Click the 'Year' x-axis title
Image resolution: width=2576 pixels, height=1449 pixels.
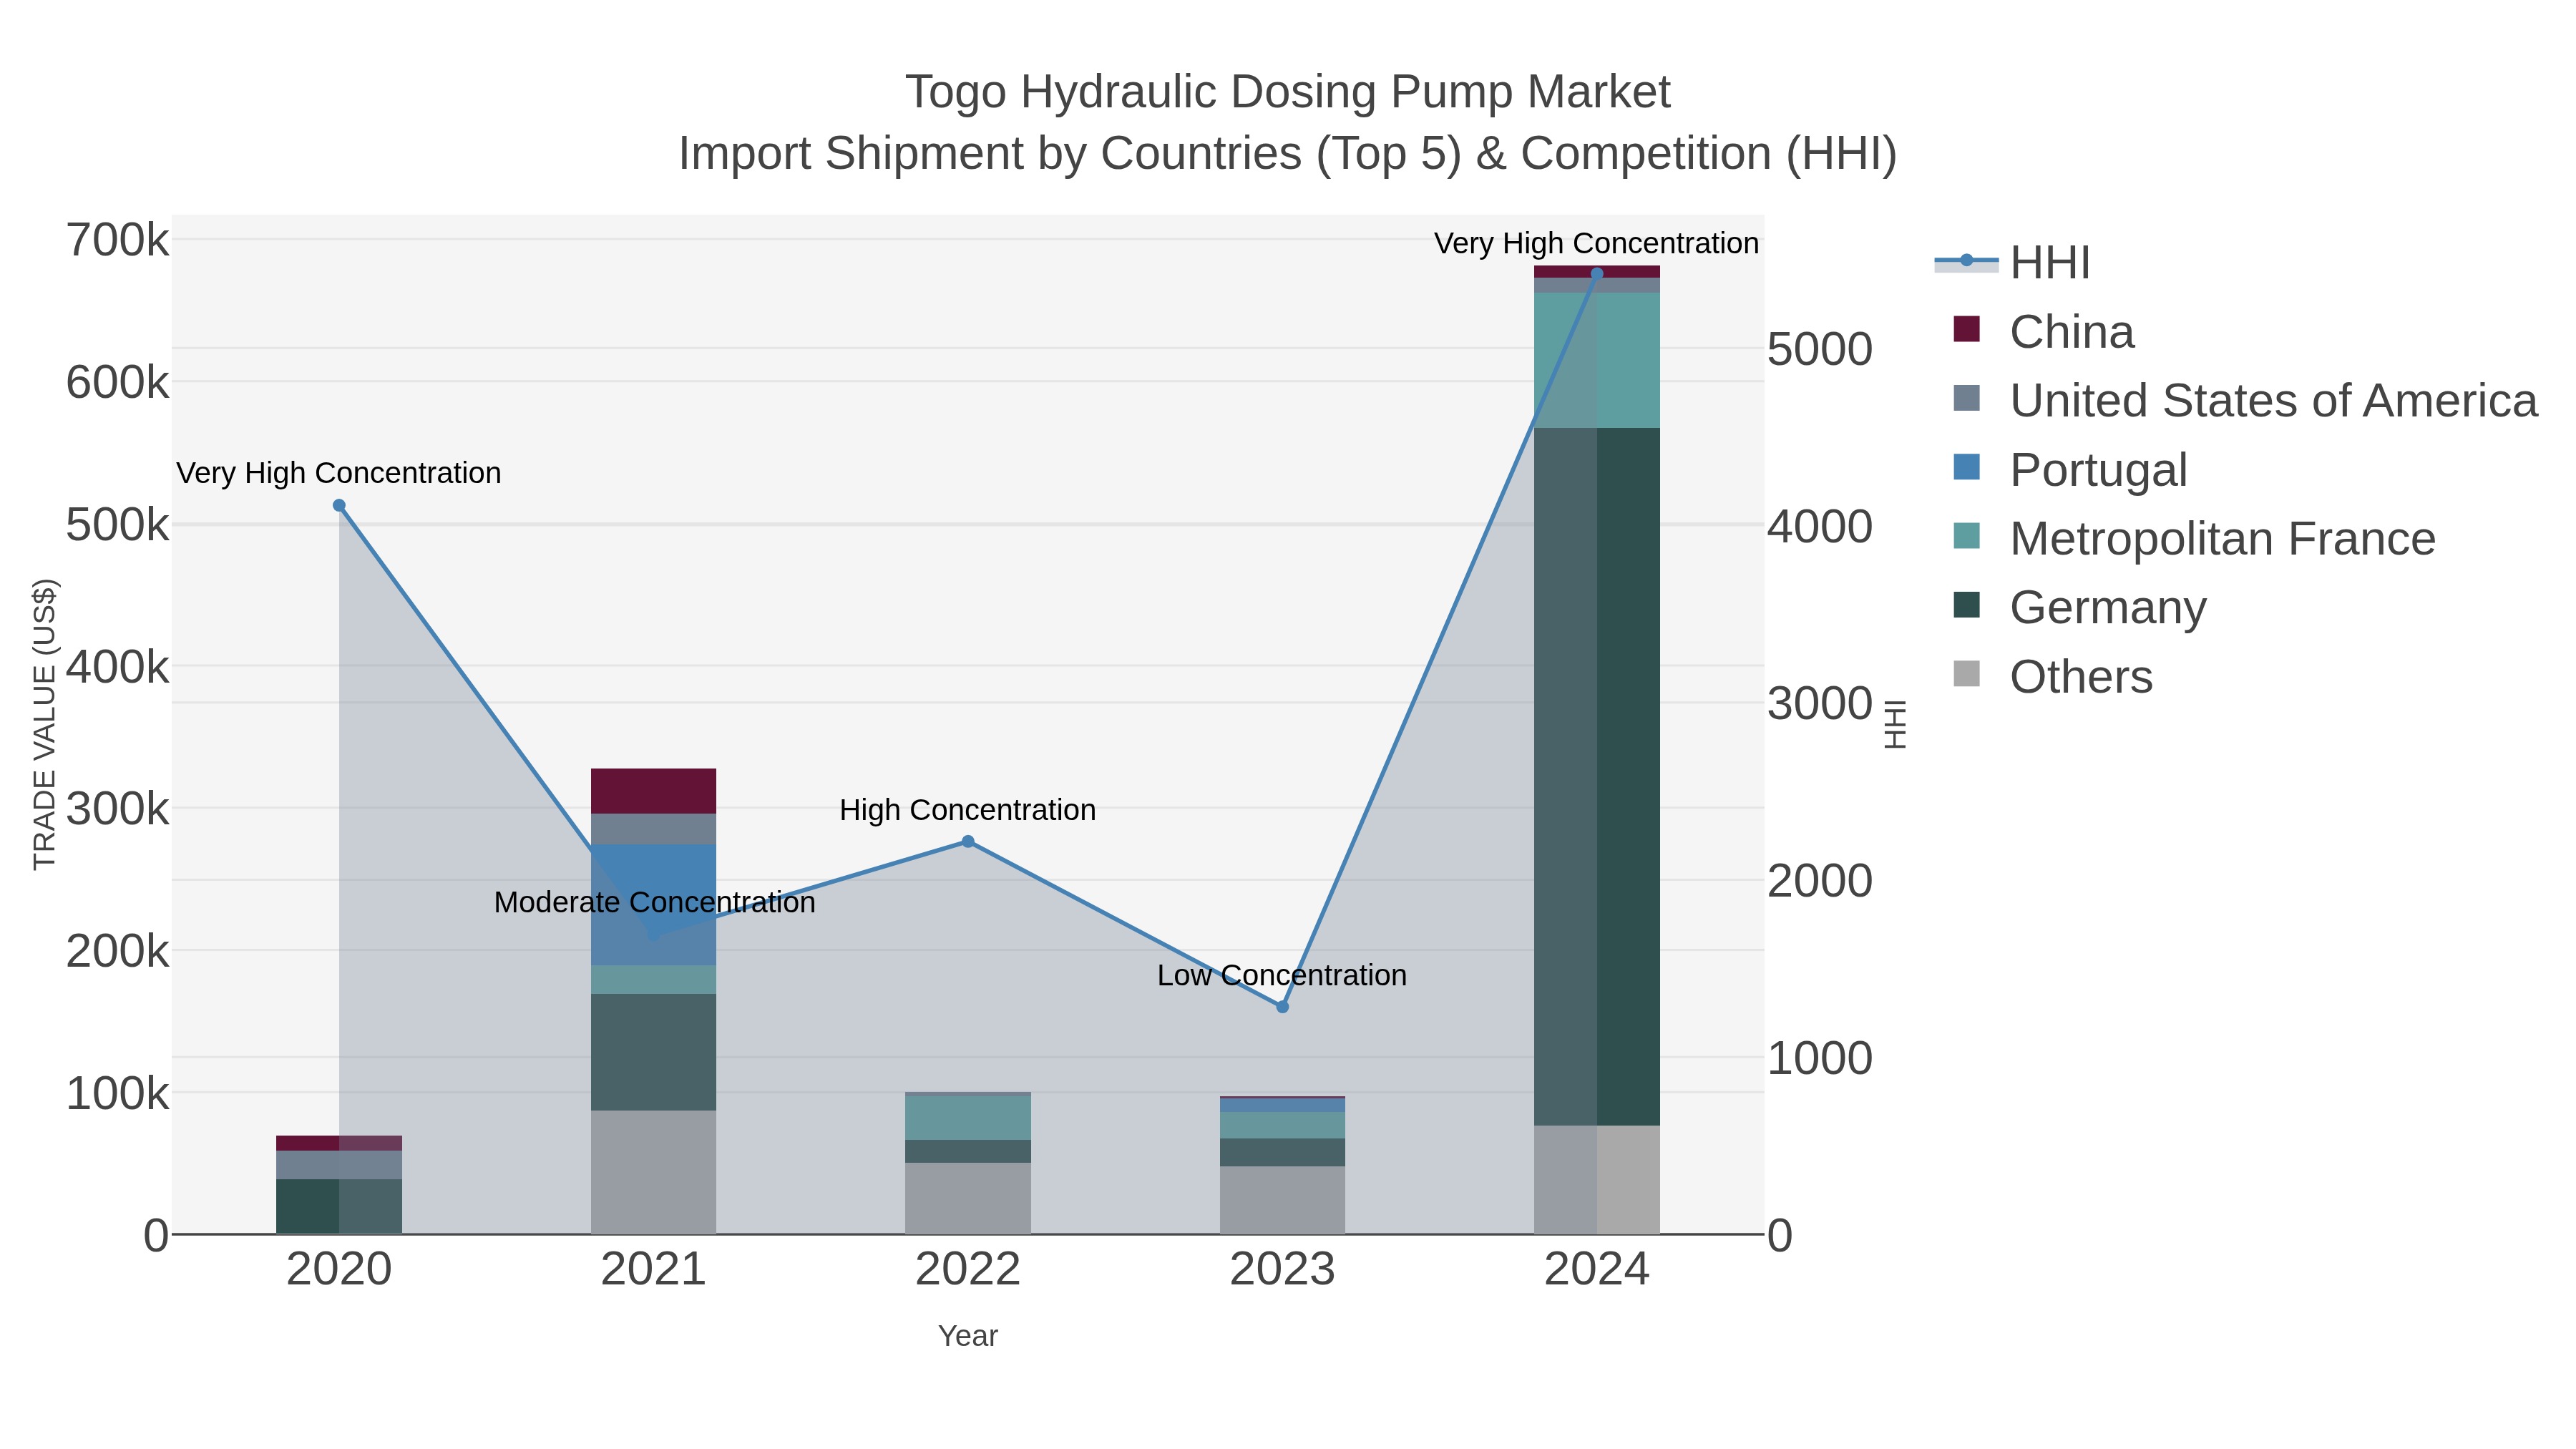coord(968,1336)
